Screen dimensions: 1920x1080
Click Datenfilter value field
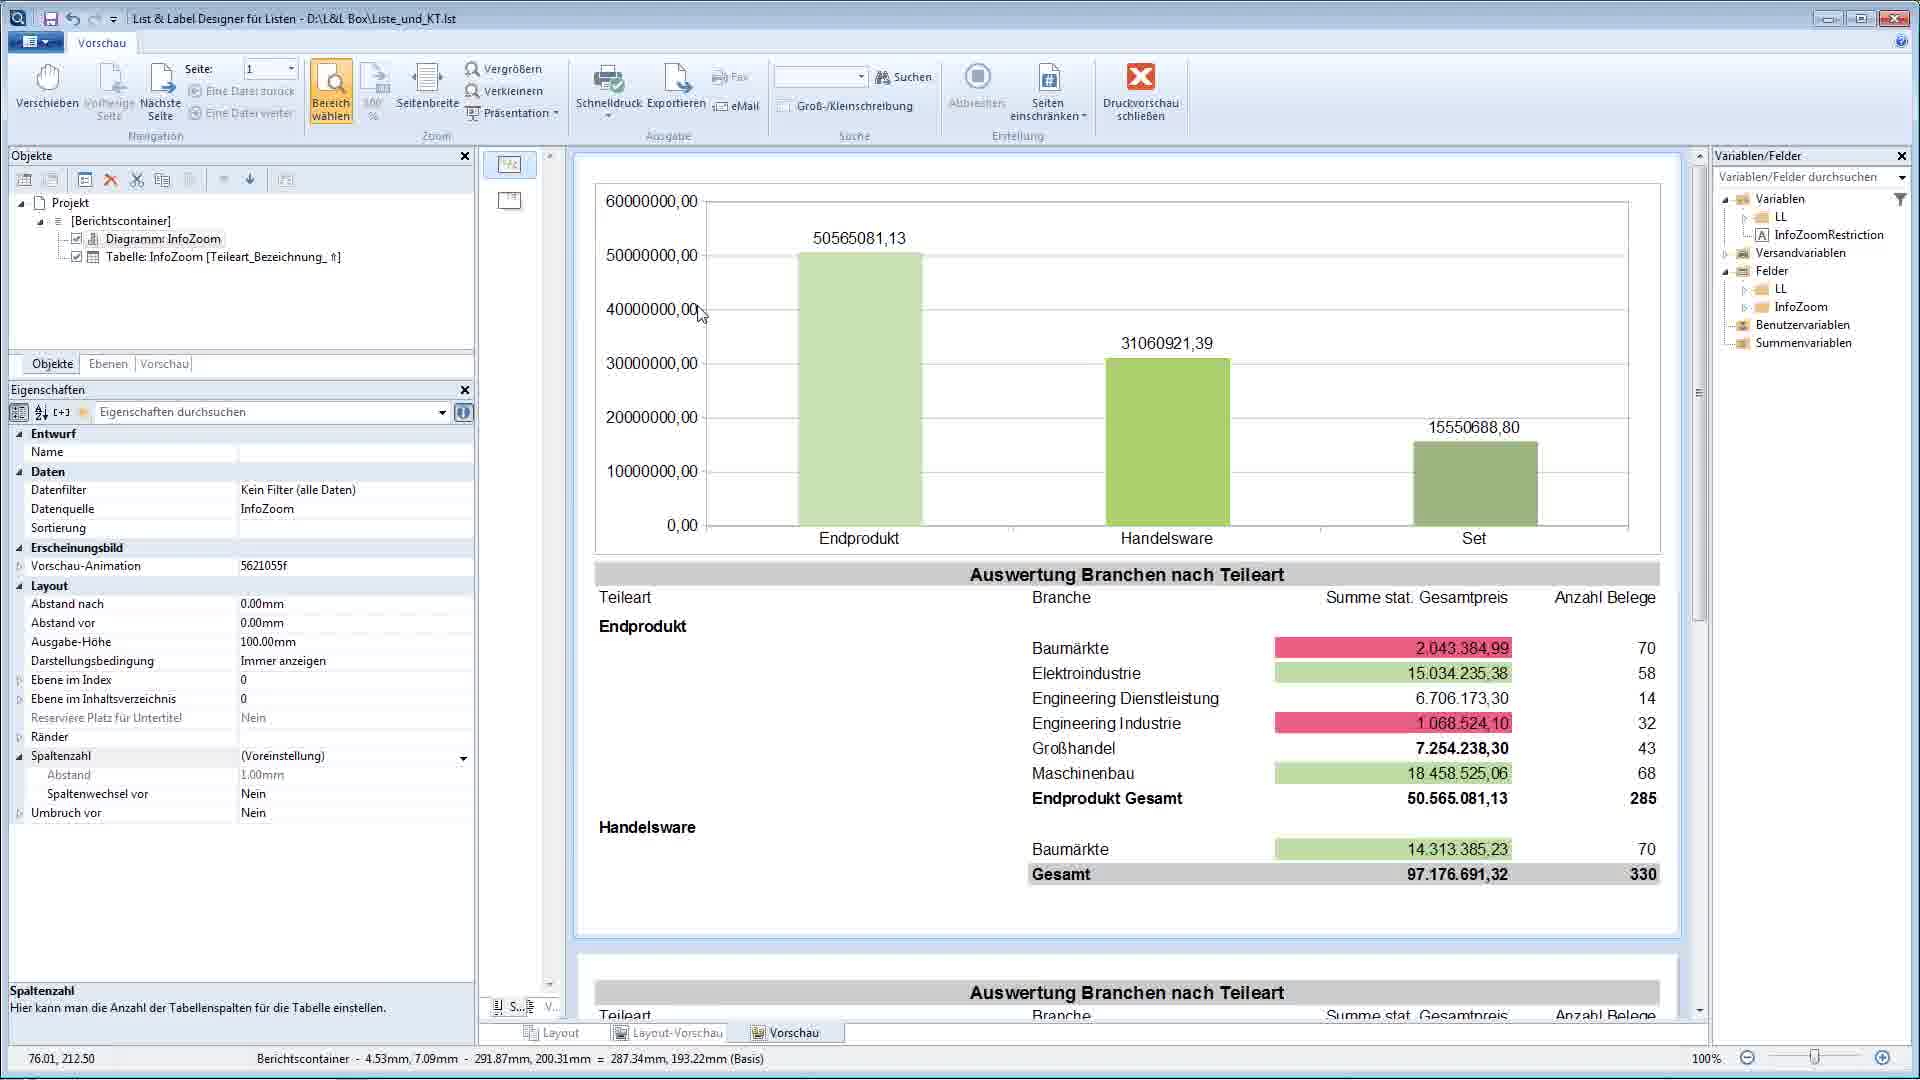pyautogui.click(x=354, y=490)
